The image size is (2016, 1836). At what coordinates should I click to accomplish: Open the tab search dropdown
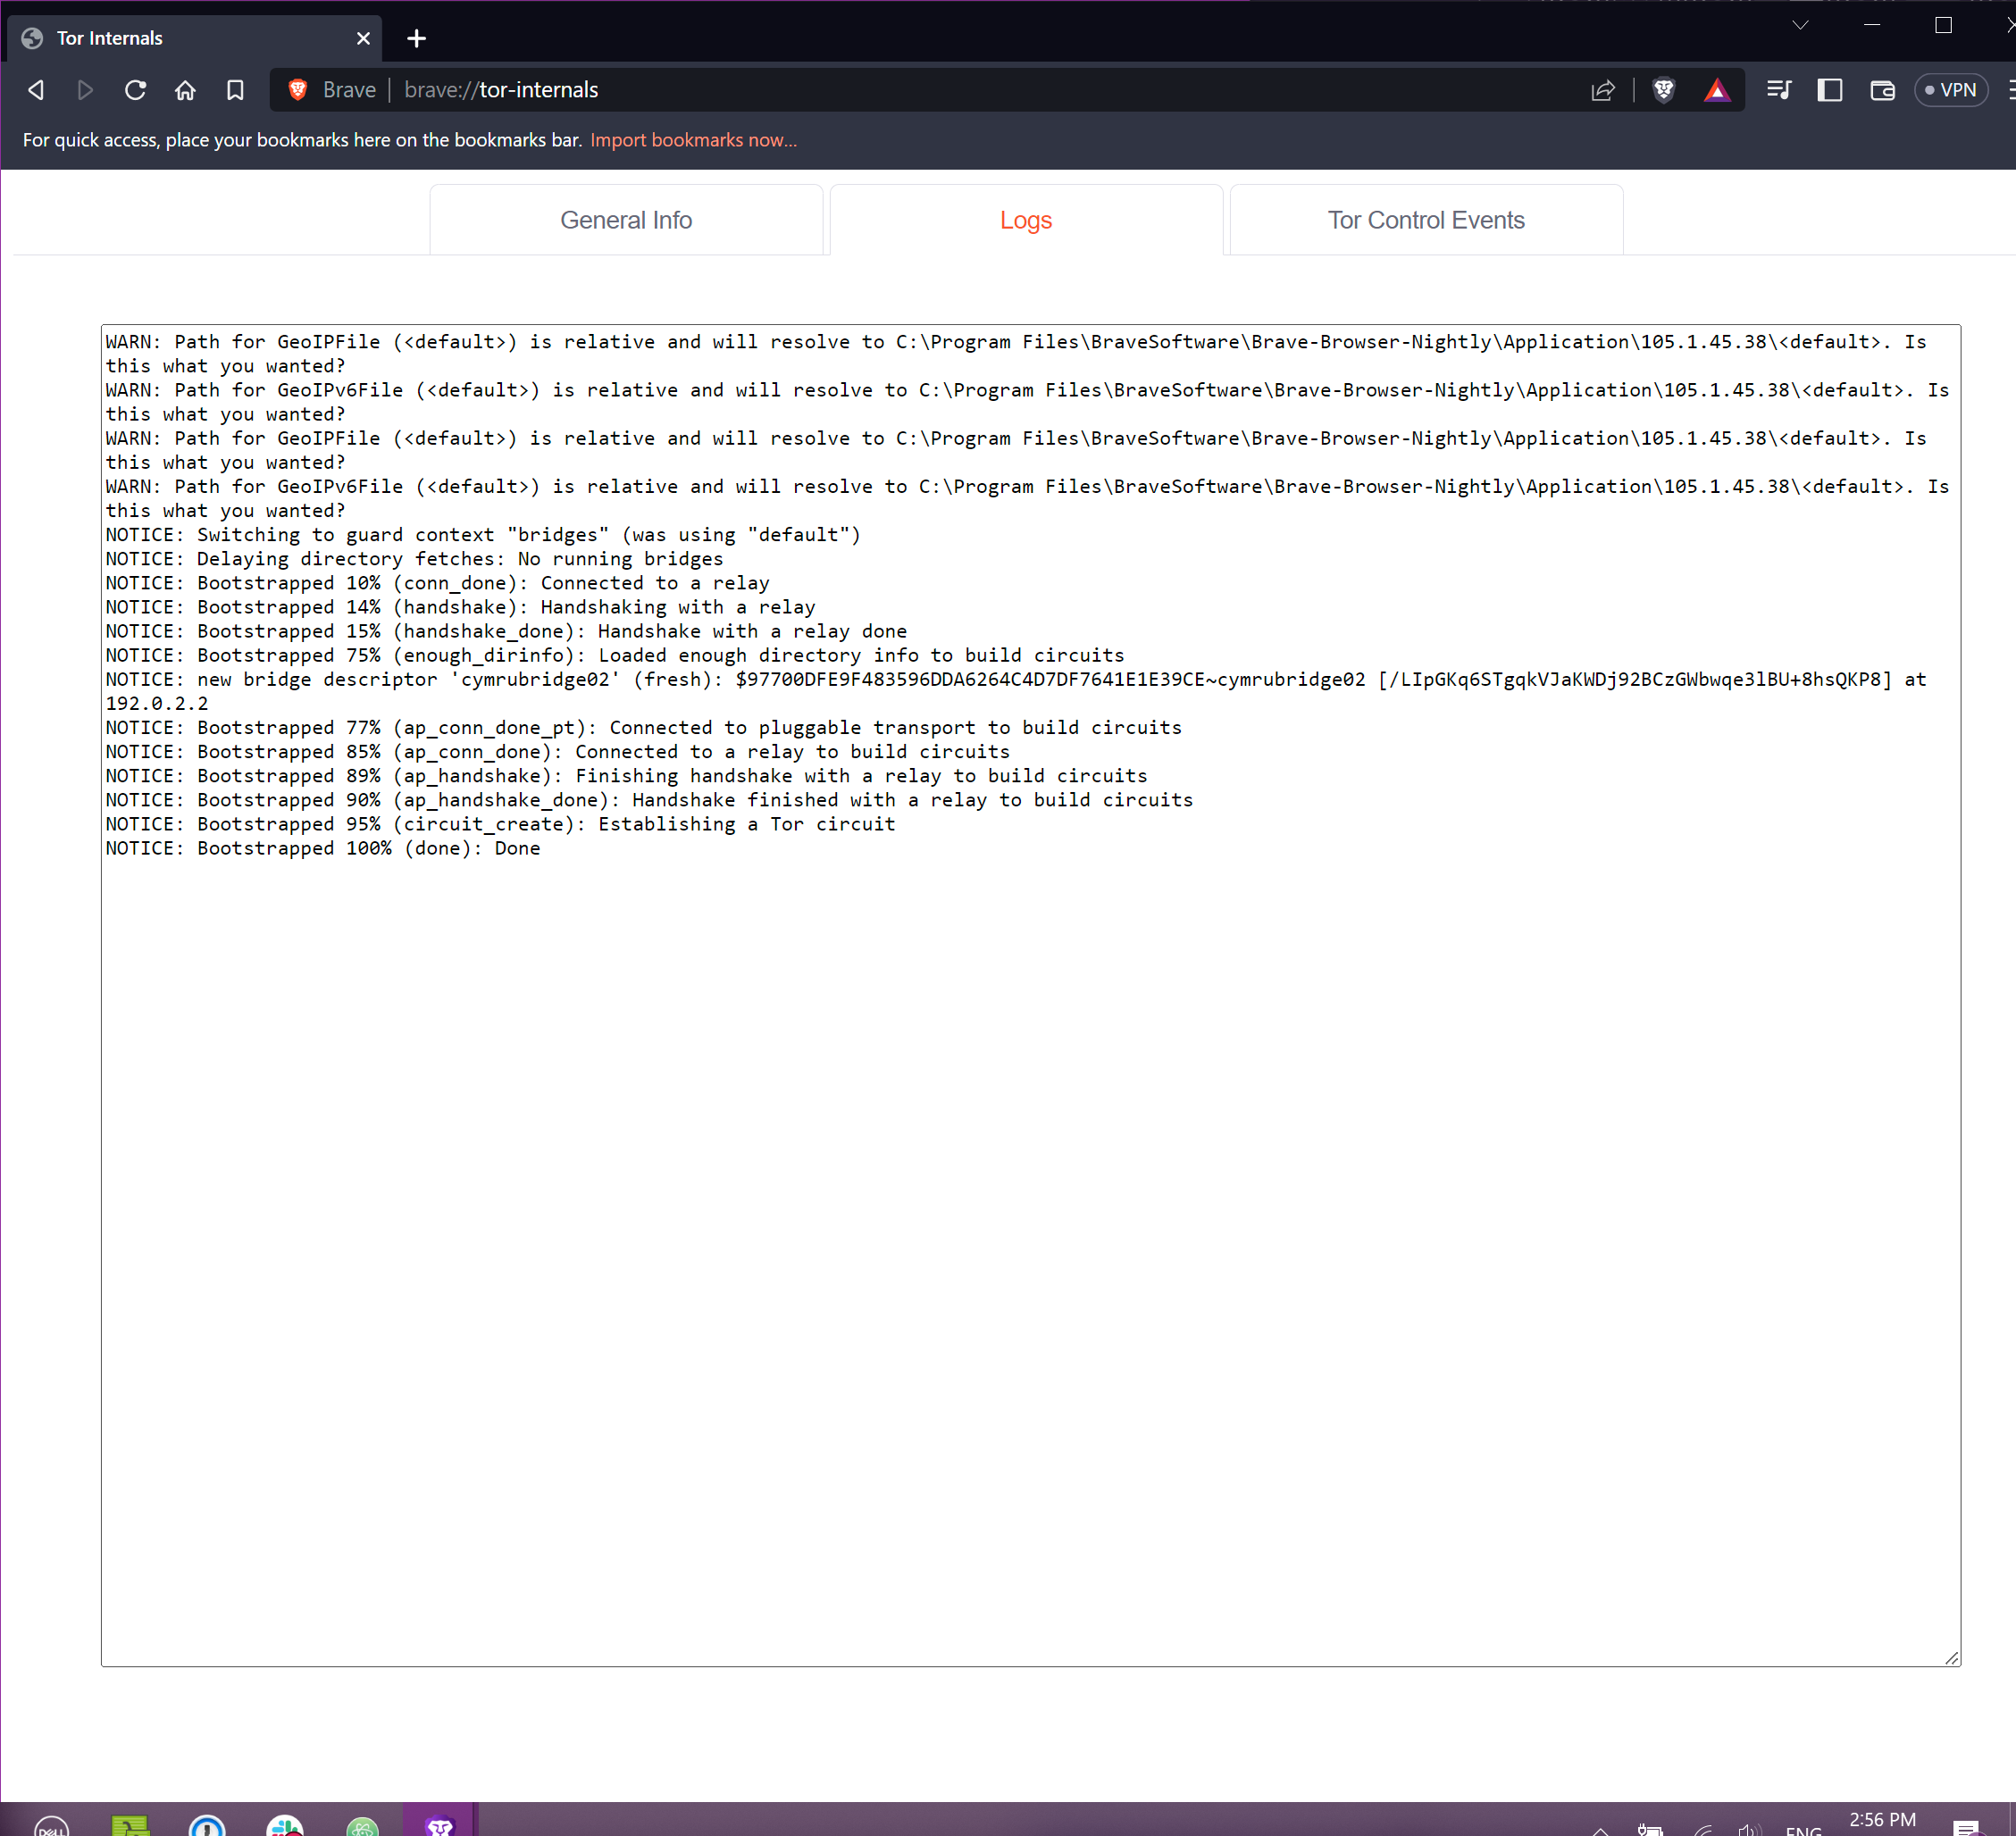1799,24
